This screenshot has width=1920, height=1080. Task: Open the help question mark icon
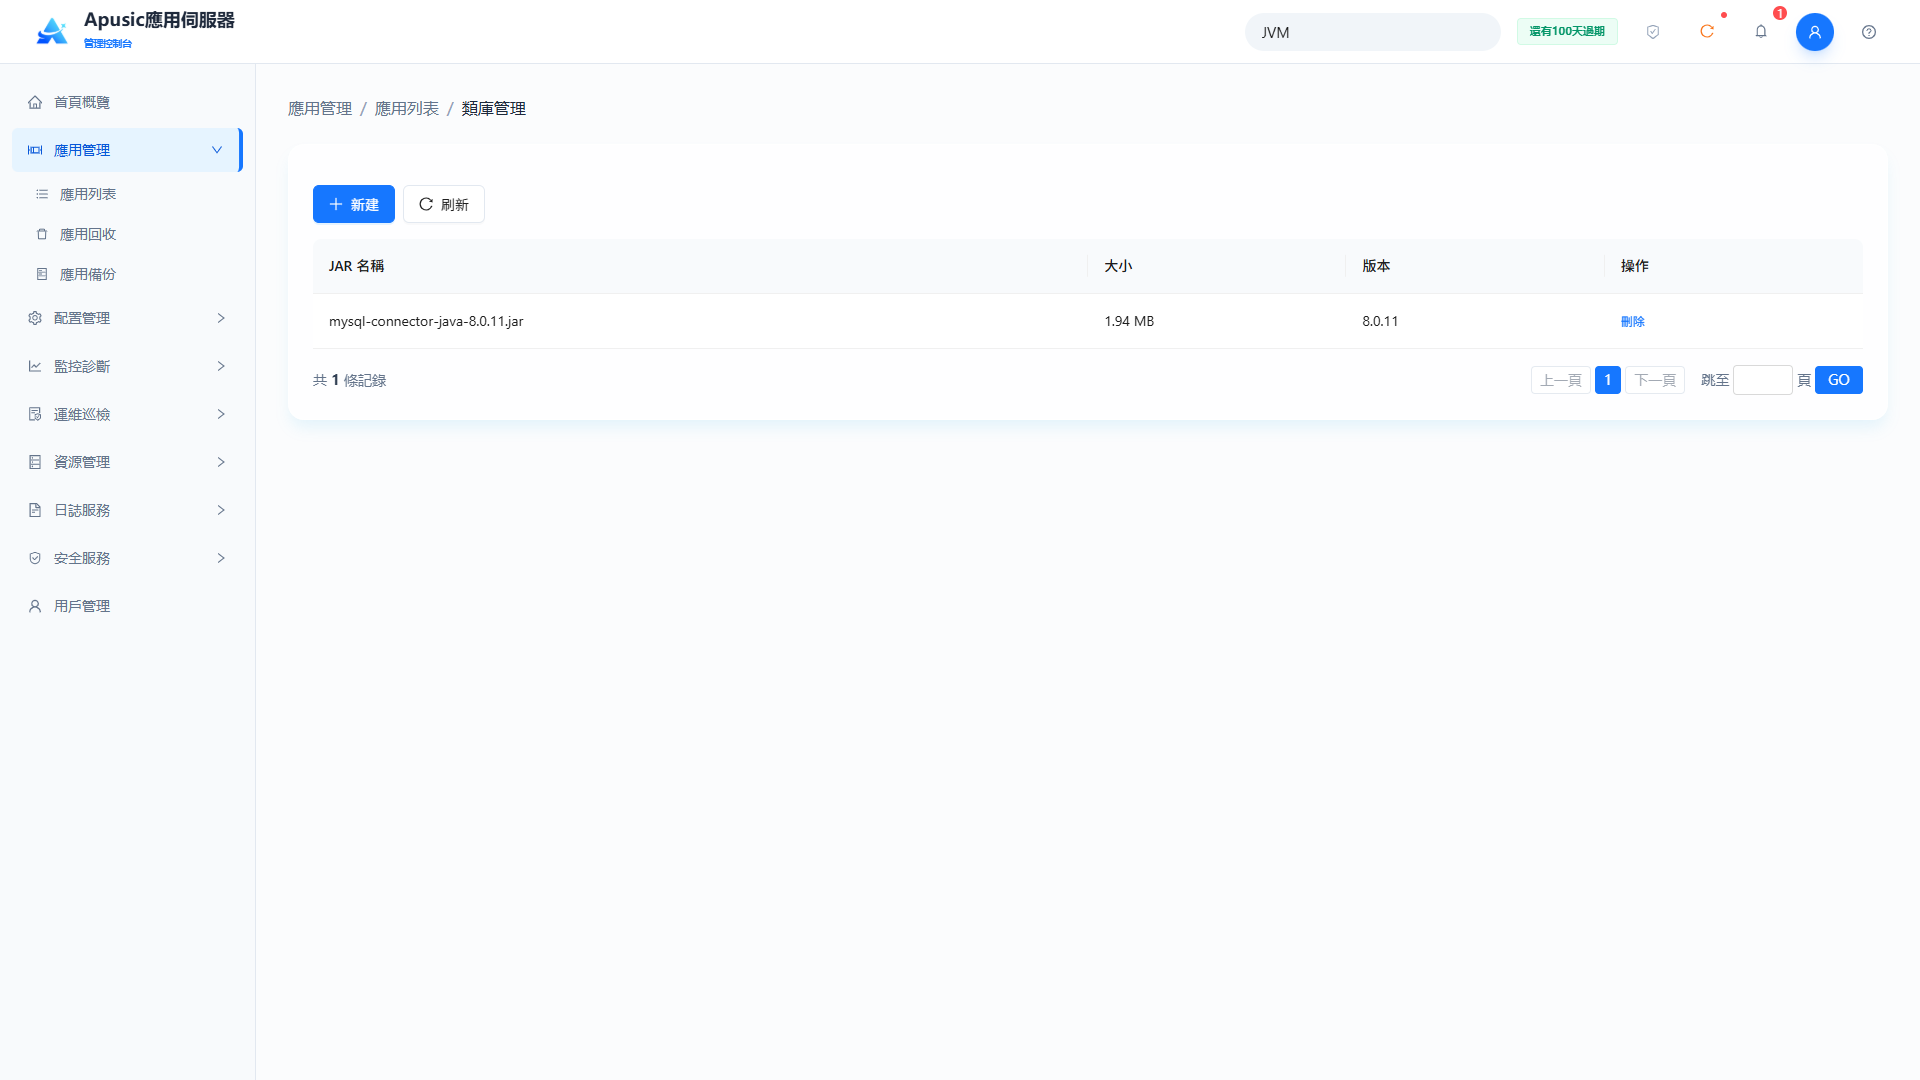[1869, 32]
